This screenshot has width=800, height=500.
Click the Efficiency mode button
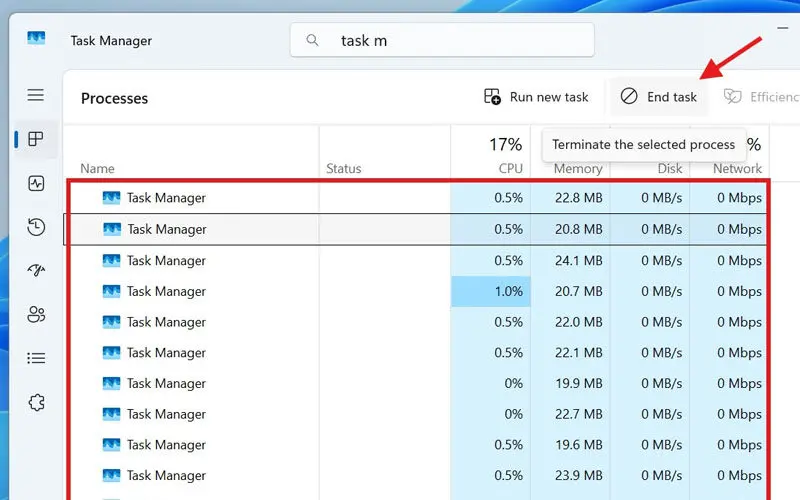tap(761, 96)
